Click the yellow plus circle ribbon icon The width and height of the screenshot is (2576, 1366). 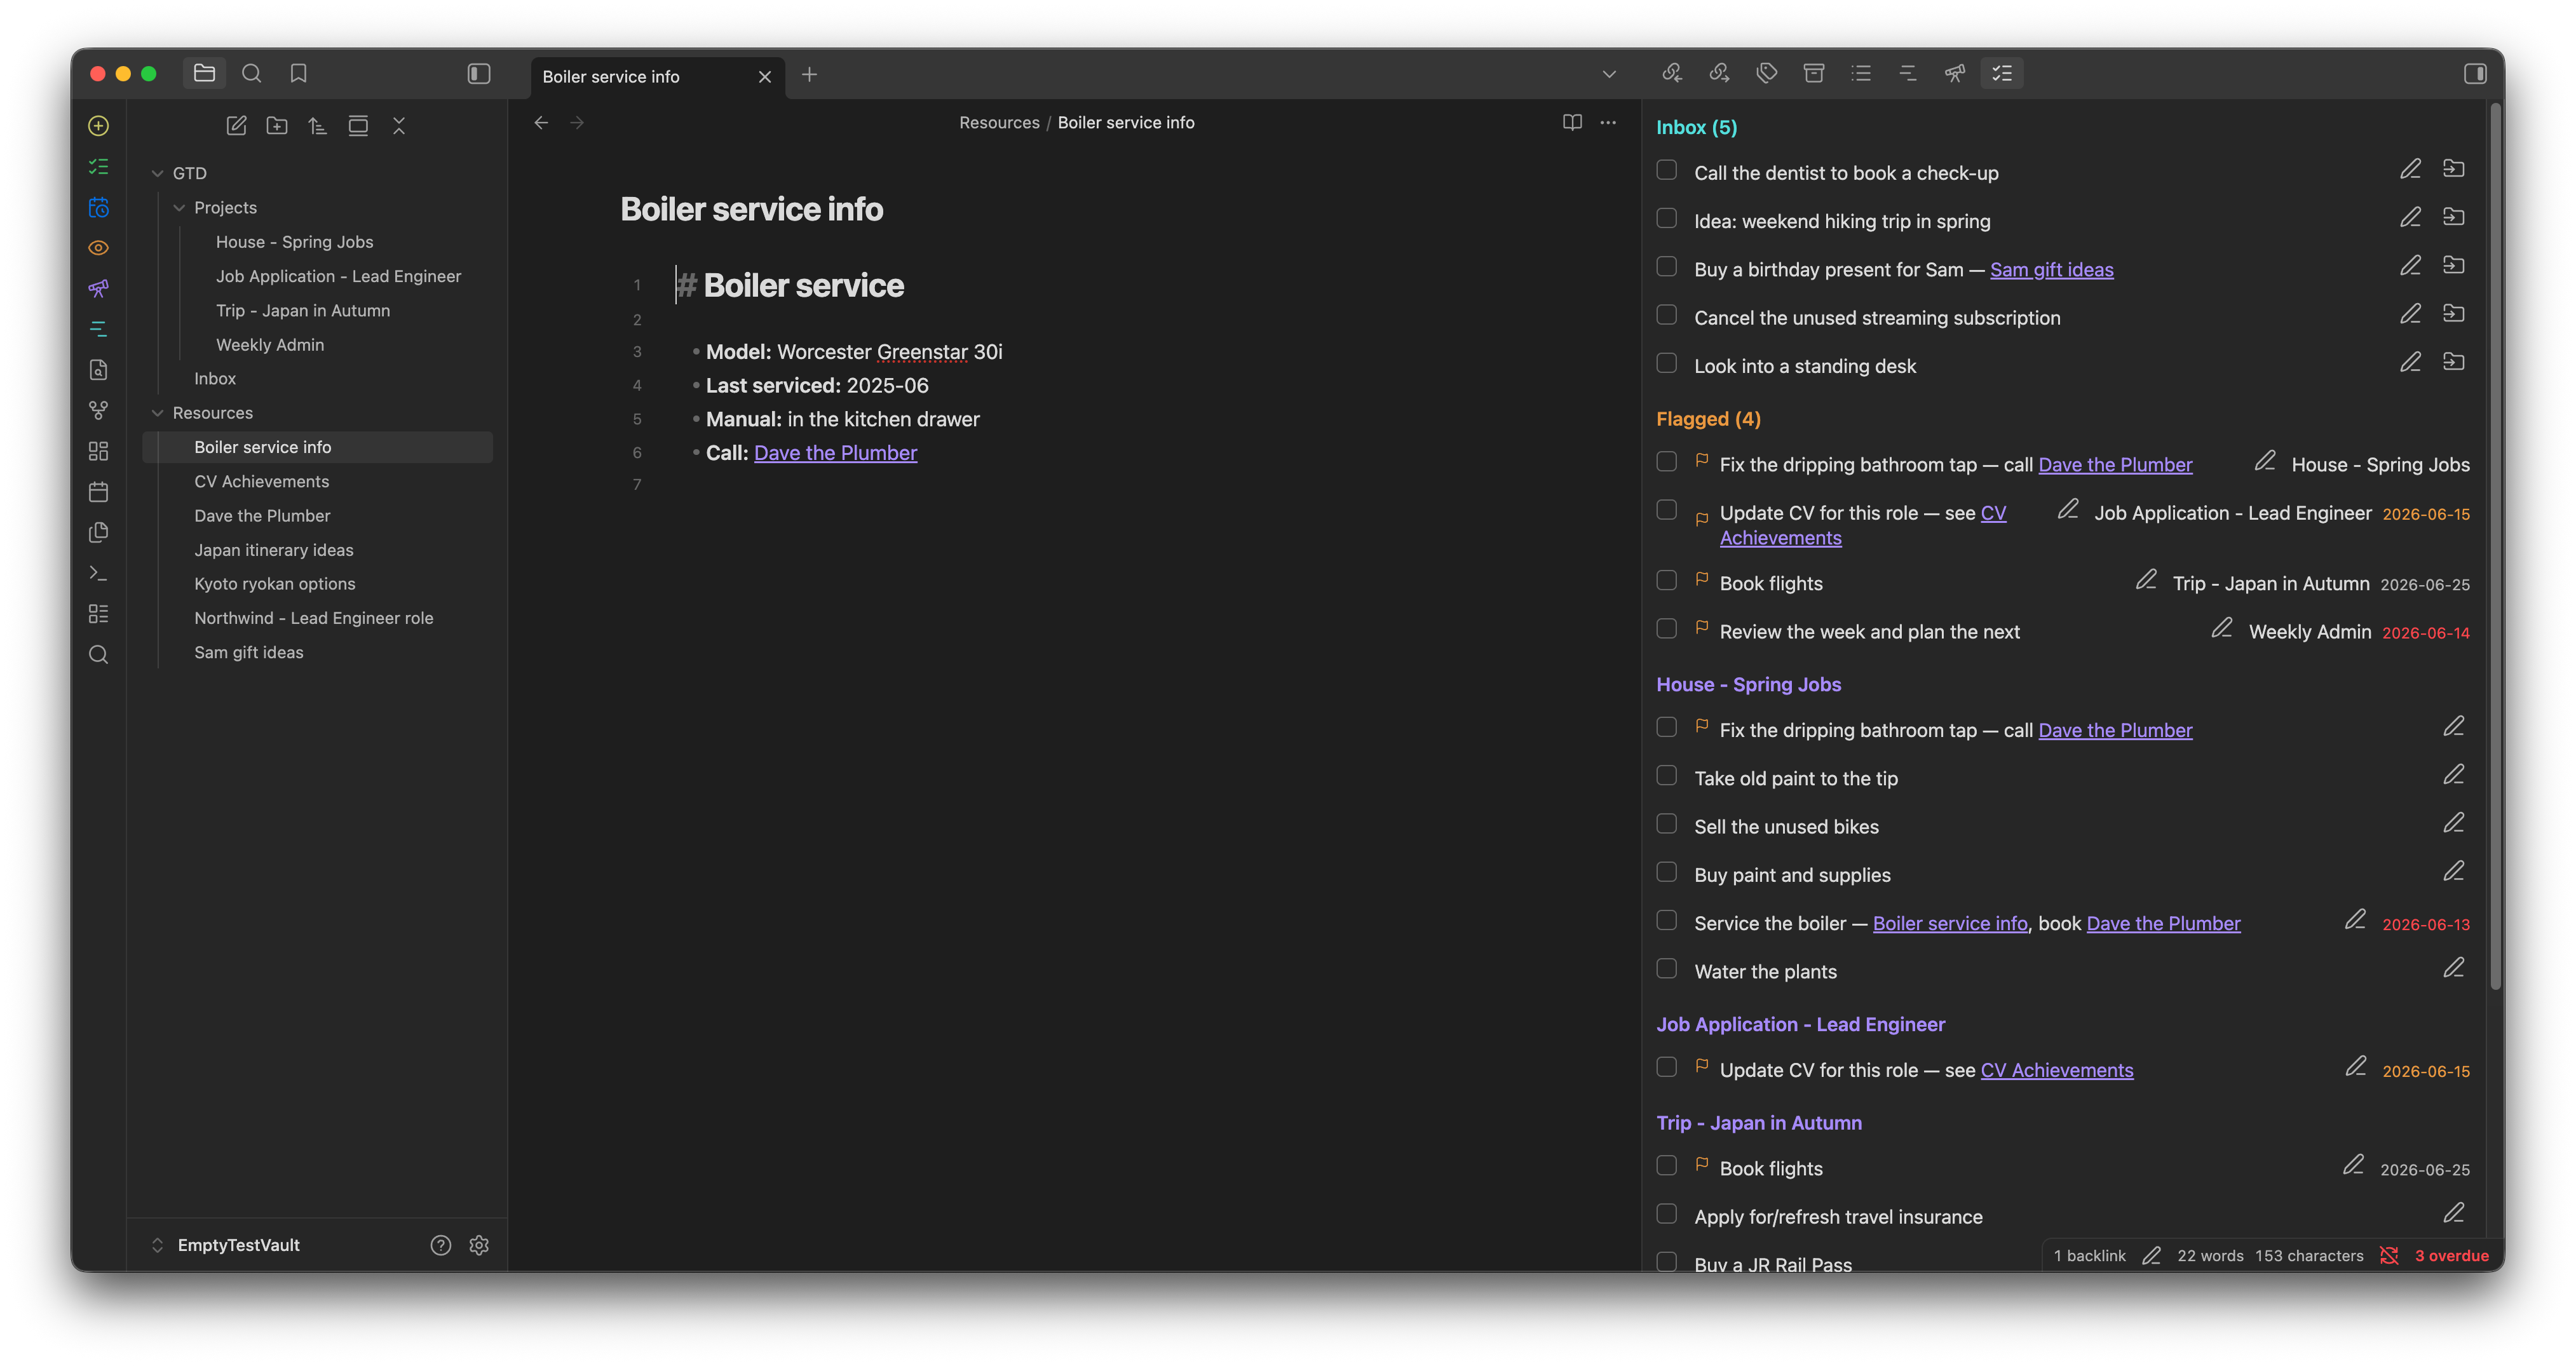98,125
